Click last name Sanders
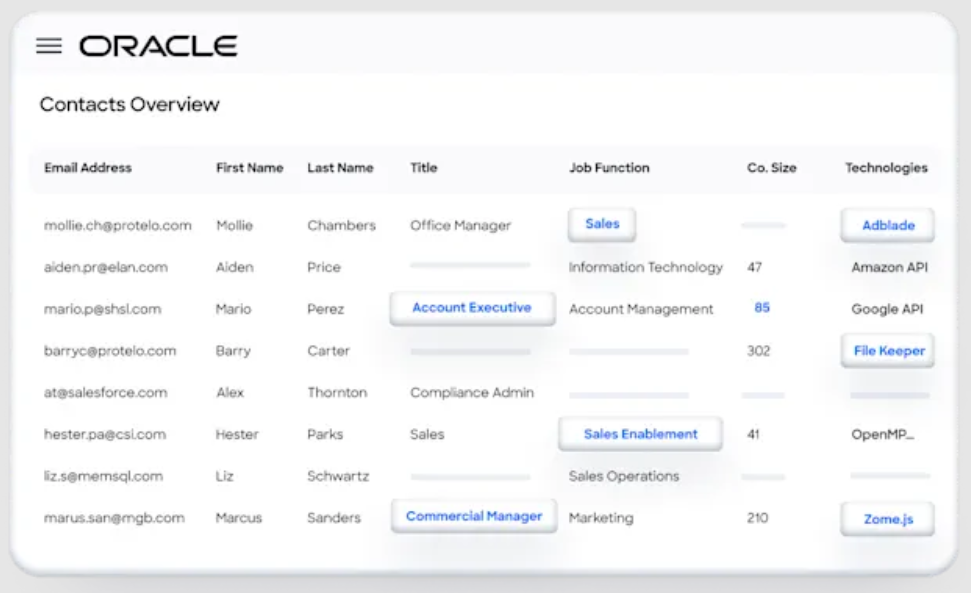The width and height of the screenshot is (971, 593). pos(334,518)
